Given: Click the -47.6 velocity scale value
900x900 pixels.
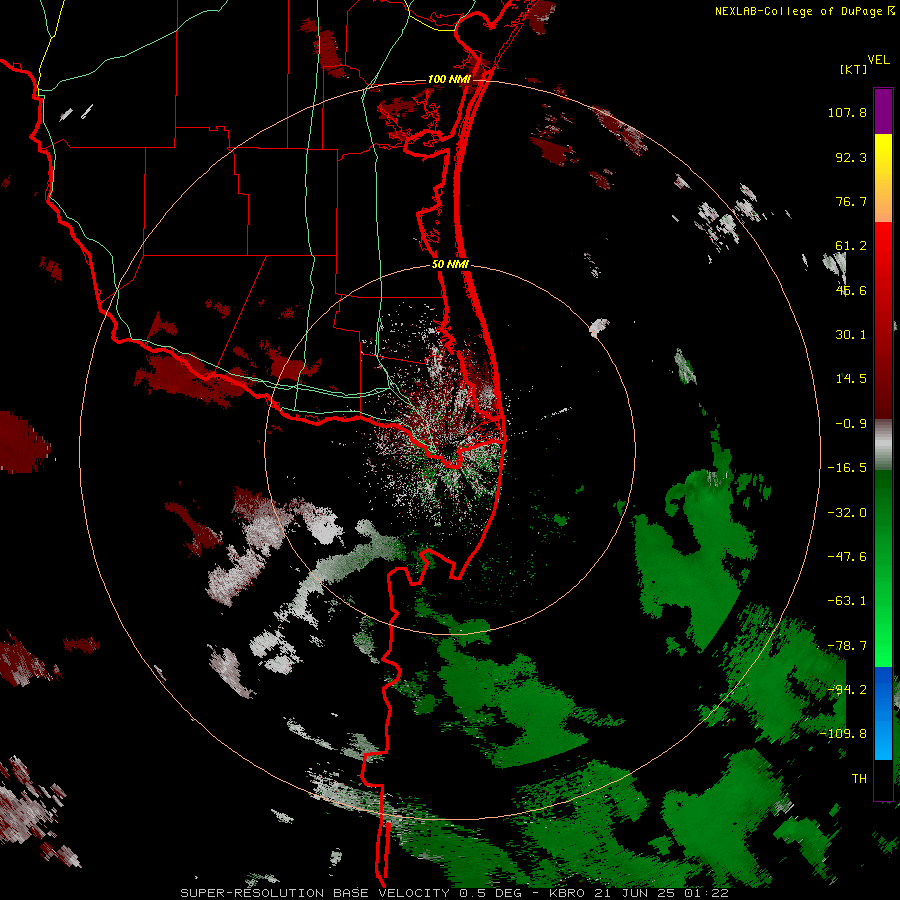Looking at the screenshot, I should coord(847,557).
